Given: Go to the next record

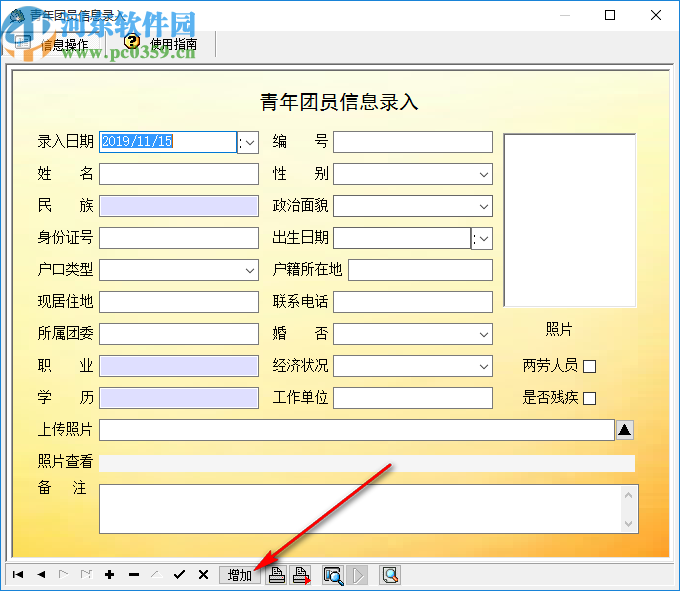Looking at the screenshot, I should (x=64, y=575).
